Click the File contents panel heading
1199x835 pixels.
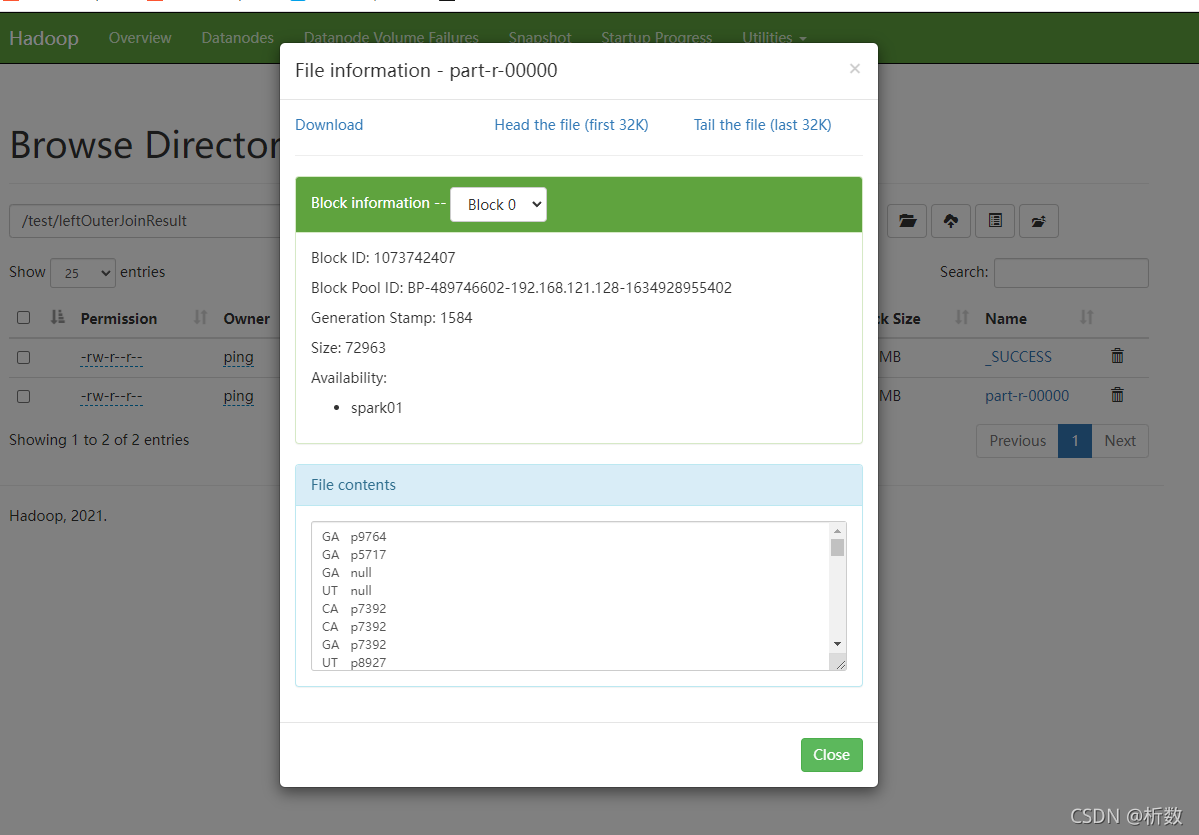coord(579,485)
